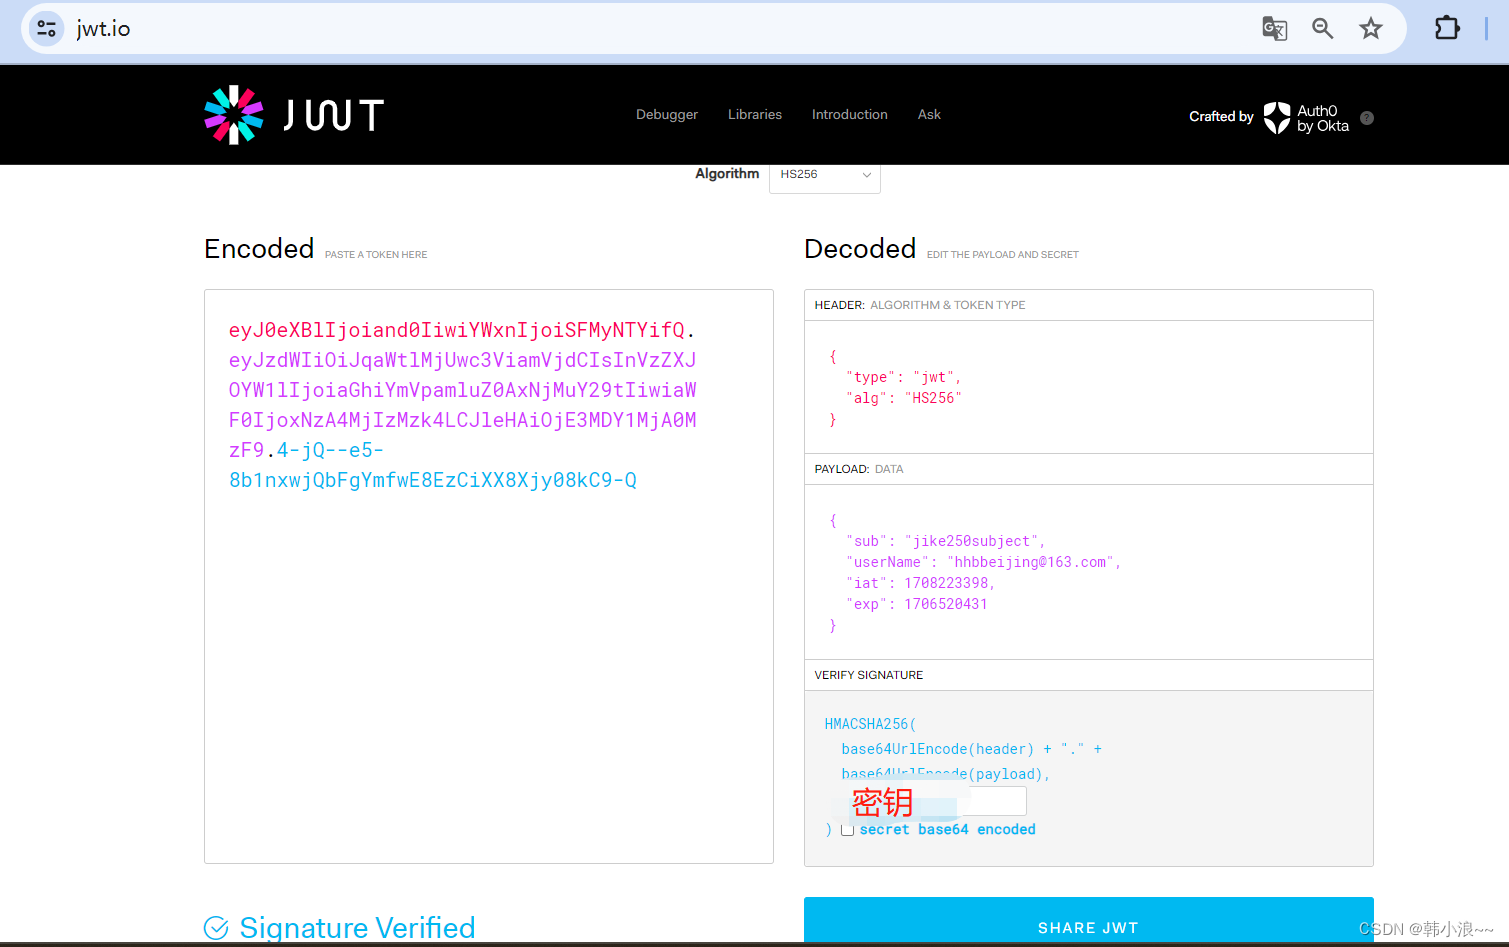Bookmark this page with the star icon
Screen dimensions: 1509x947
click(1370, 28)
